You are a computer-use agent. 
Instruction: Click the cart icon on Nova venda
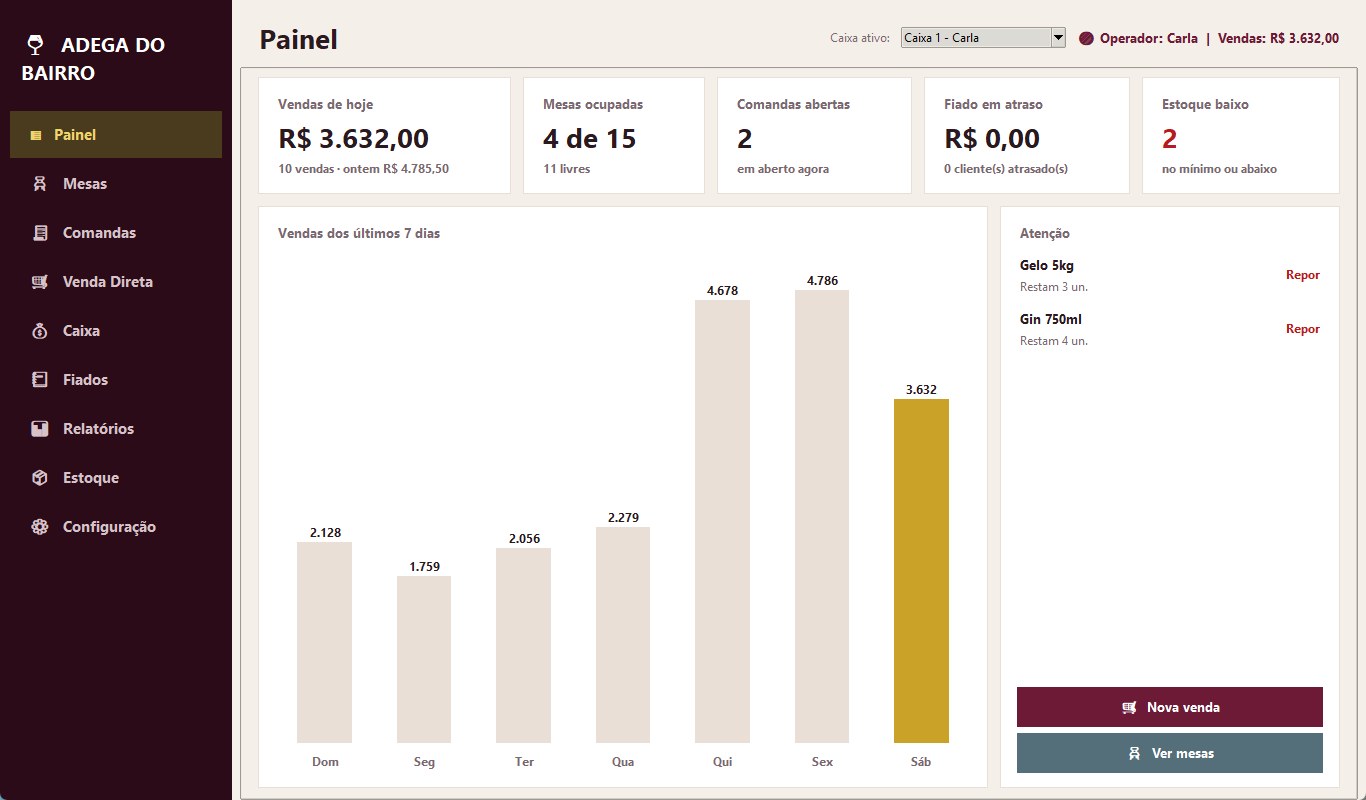(x=1129, y=707)
